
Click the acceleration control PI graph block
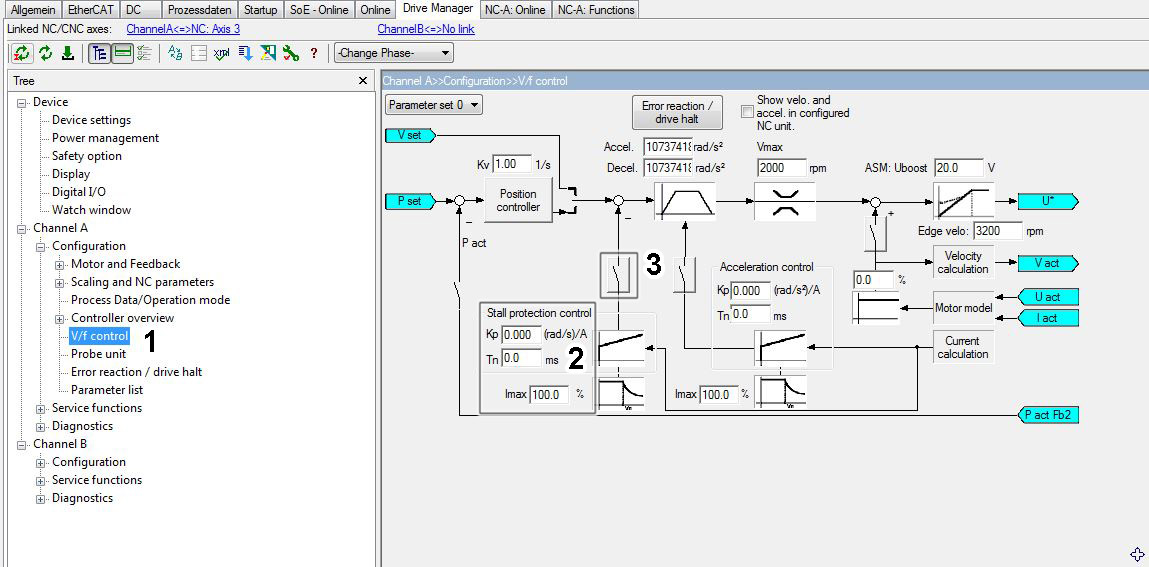tap(781, 349)
